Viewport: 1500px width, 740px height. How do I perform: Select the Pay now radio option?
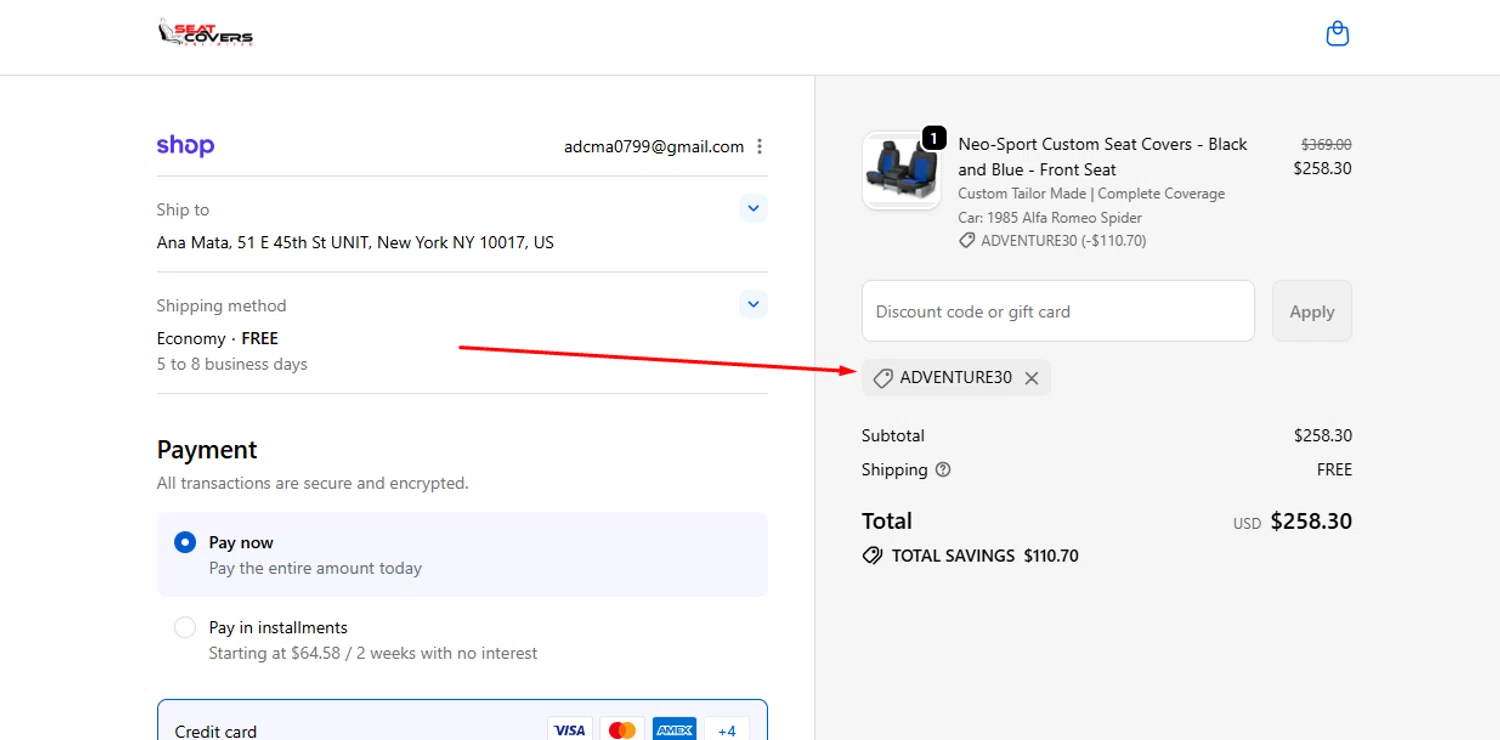[185, 542]
